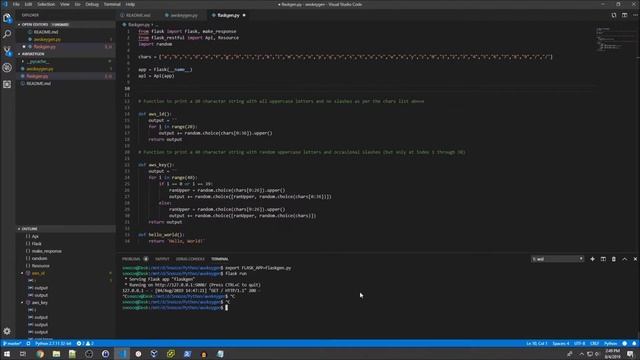
Task: Close the terminal panel
Action: click(635, 259)
